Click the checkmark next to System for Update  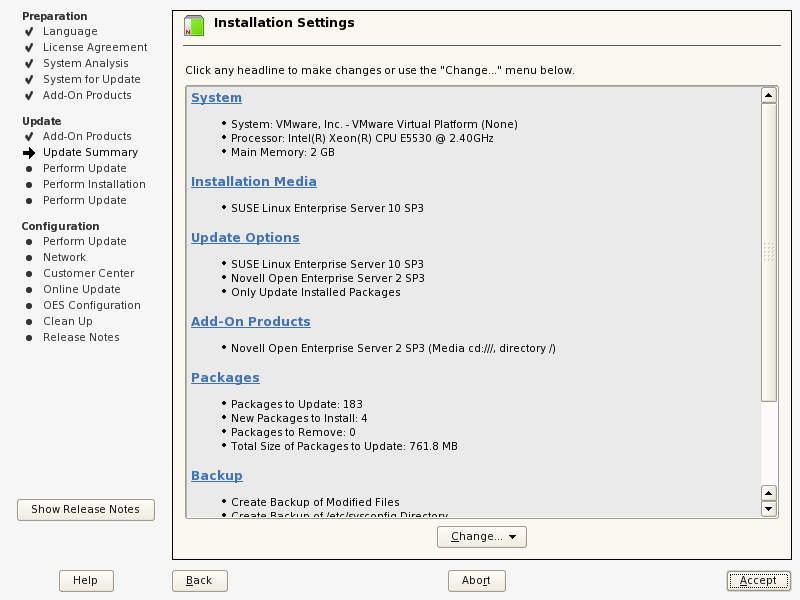pos(29,80)
